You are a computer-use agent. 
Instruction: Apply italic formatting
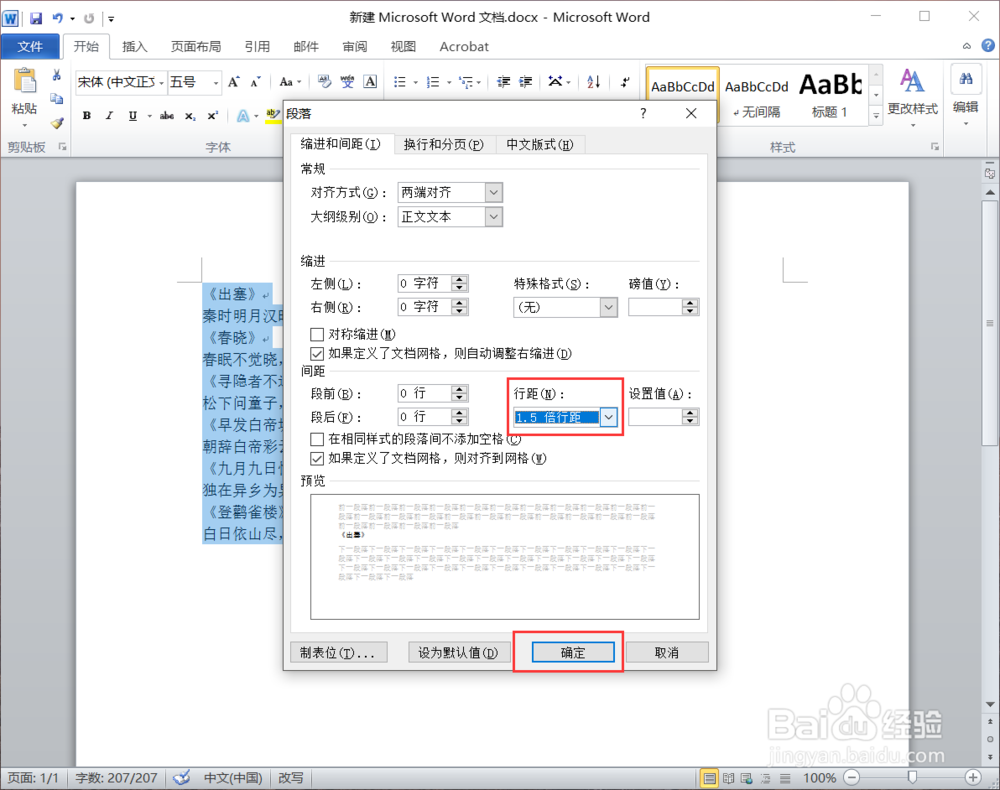point(109,117)
